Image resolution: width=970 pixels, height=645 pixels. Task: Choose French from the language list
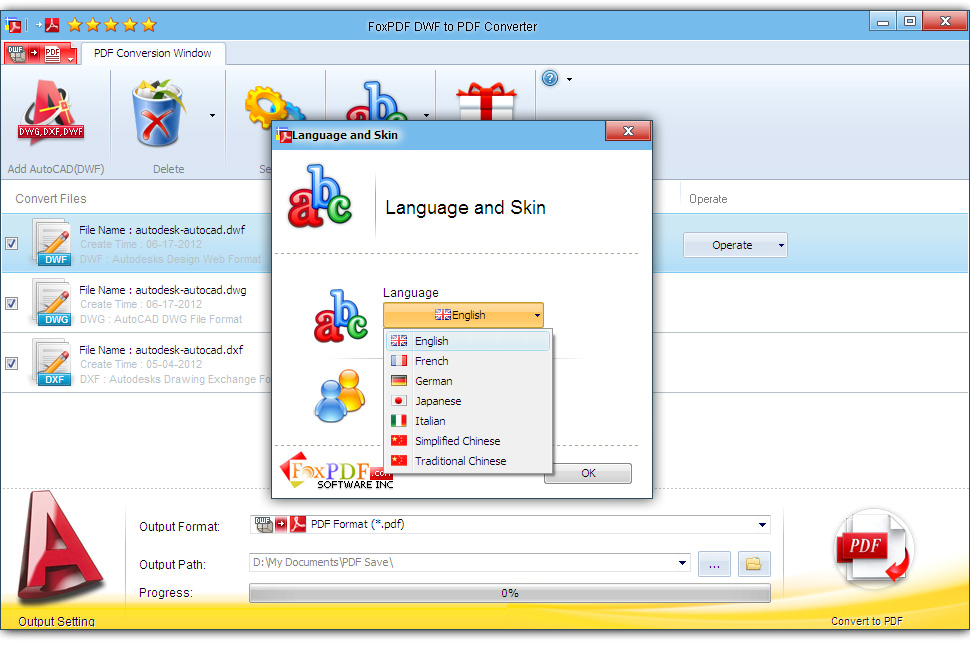point(468,361)
